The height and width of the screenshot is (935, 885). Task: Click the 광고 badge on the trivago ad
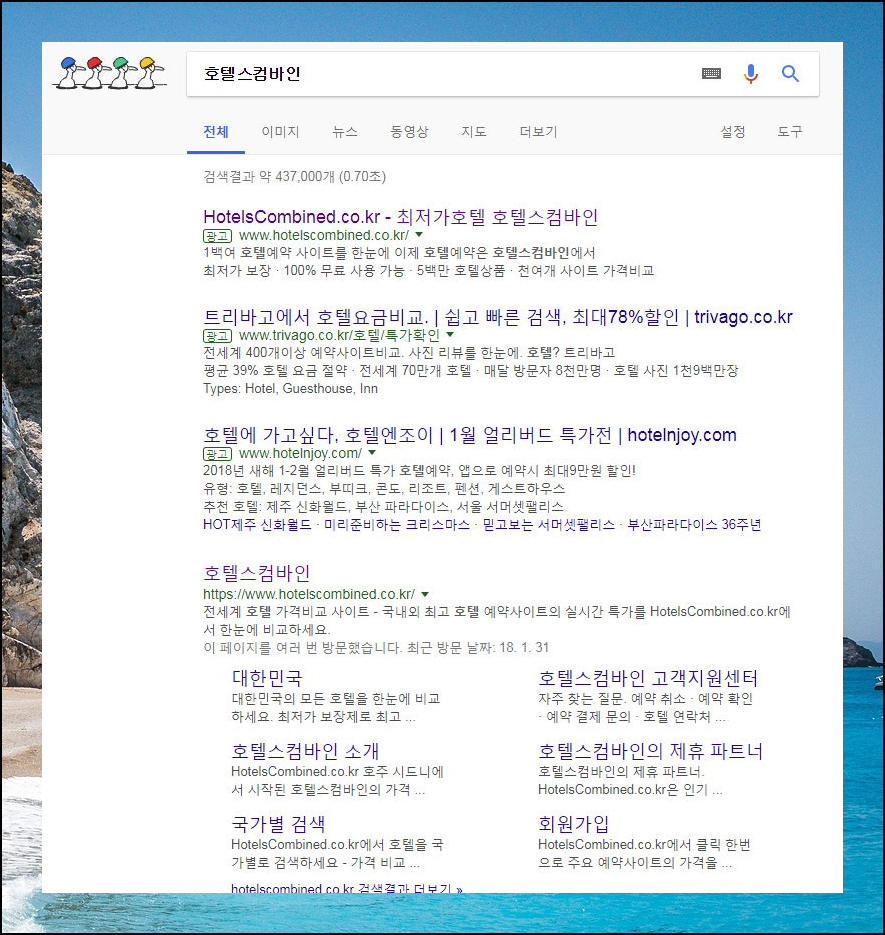[x=217, y=336]
